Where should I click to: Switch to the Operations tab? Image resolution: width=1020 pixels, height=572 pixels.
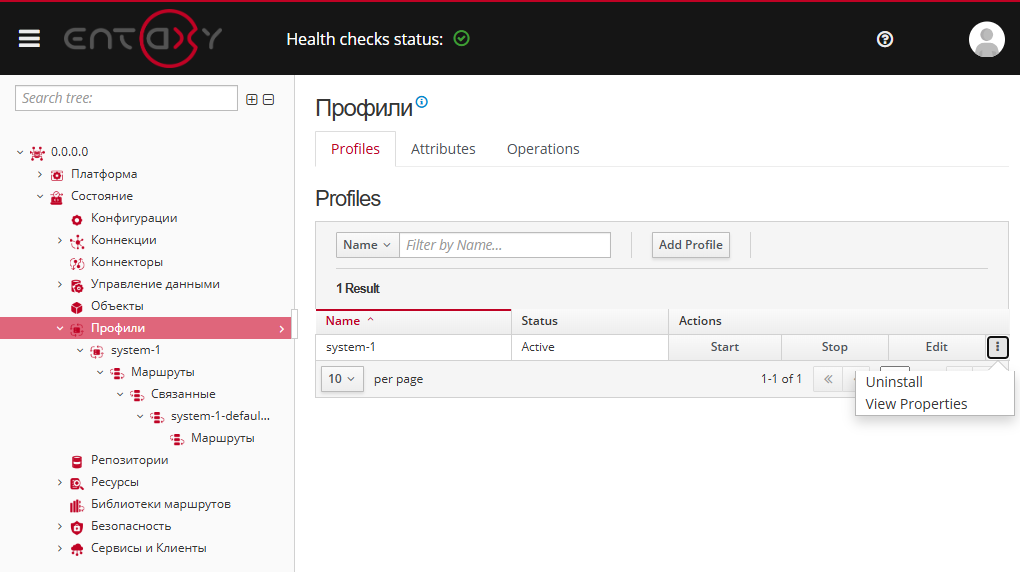[543, 149]
